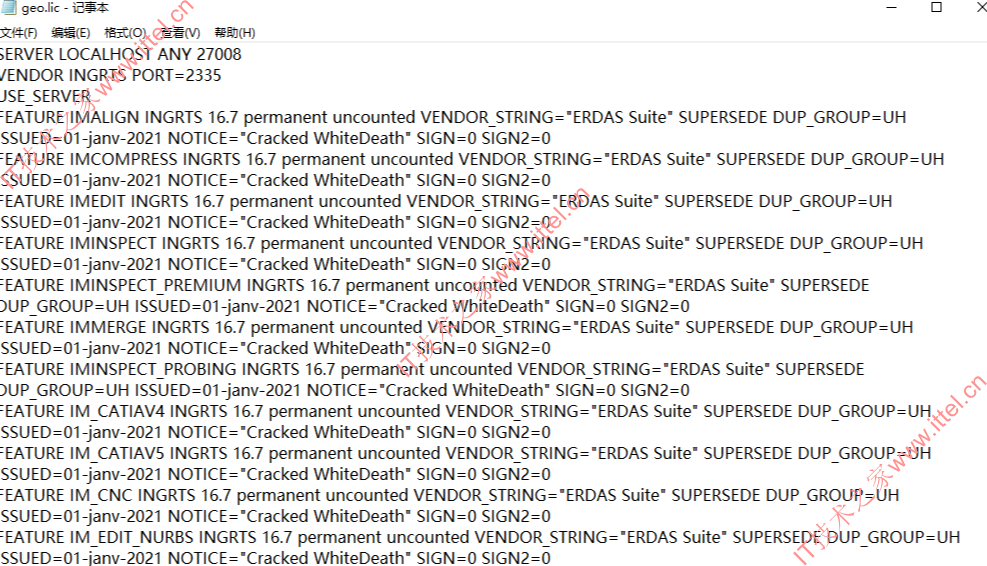987x566 pixels.
Task: Click the FEATURE IM_EDIT_NURBS line
Action: 480,537
